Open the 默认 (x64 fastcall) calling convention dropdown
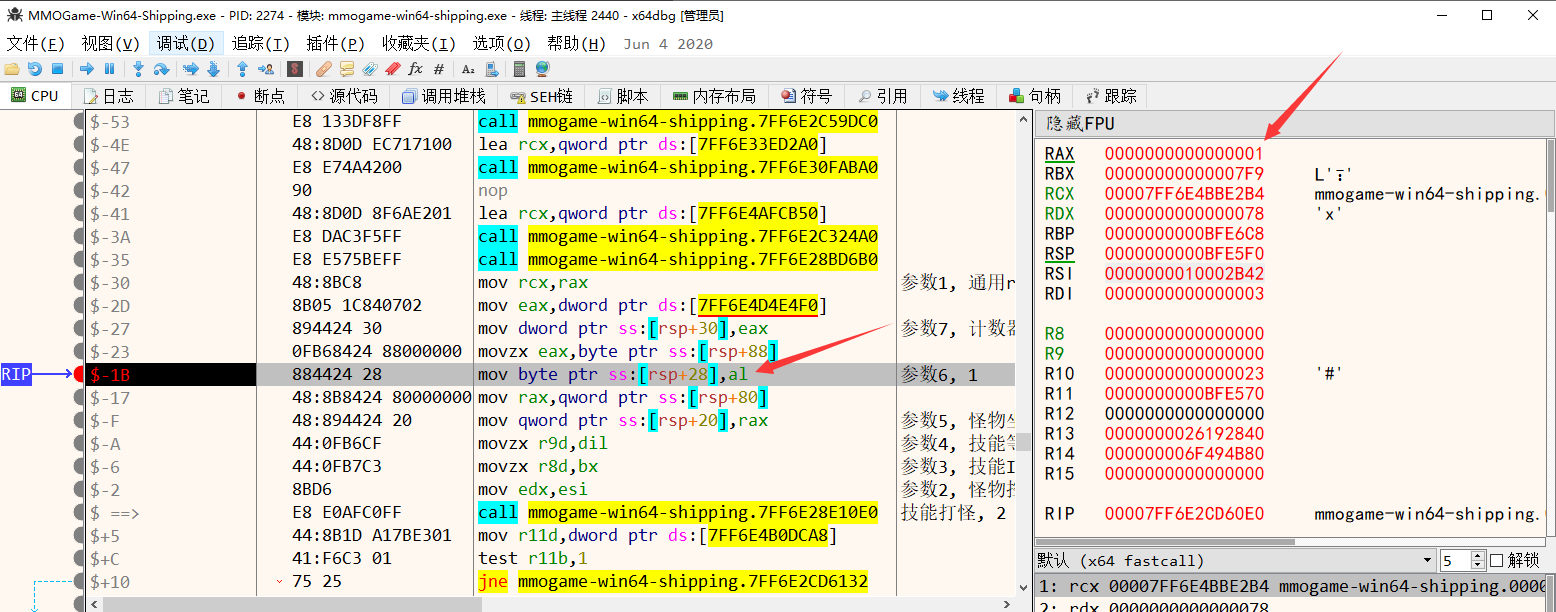Viewport: 1556px width, 612px height. (x=1234, y=561)
